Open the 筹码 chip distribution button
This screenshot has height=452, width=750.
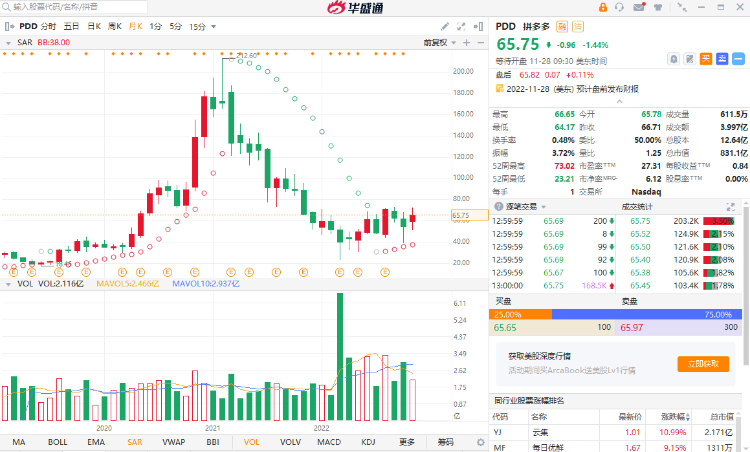446,442
